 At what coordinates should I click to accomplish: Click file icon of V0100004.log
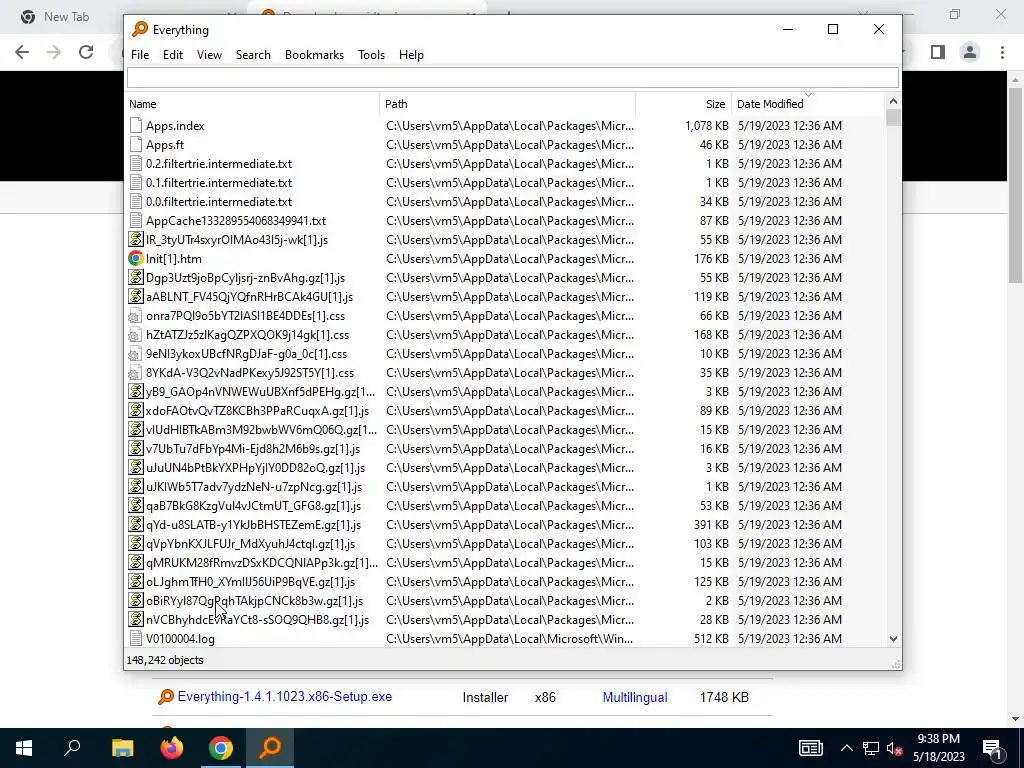coord(135,638)
